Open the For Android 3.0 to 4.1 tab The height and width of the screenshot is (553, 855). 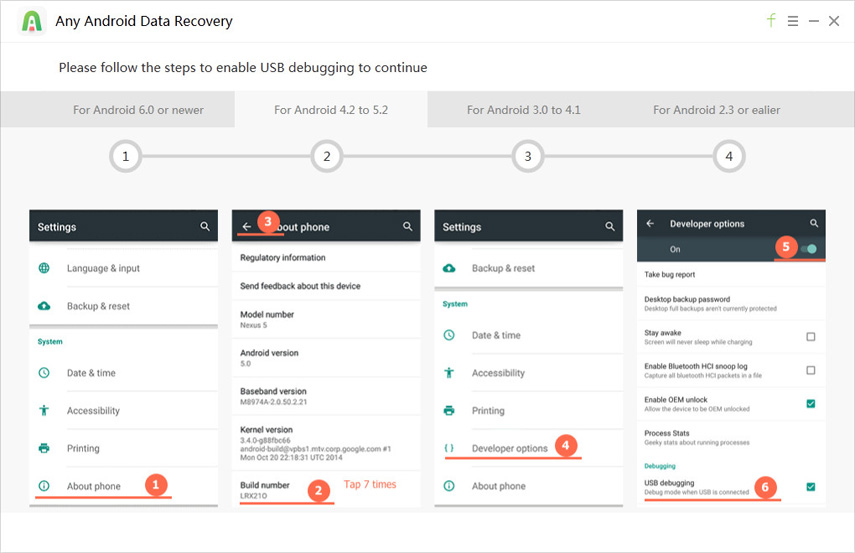[x=523, y=110]
